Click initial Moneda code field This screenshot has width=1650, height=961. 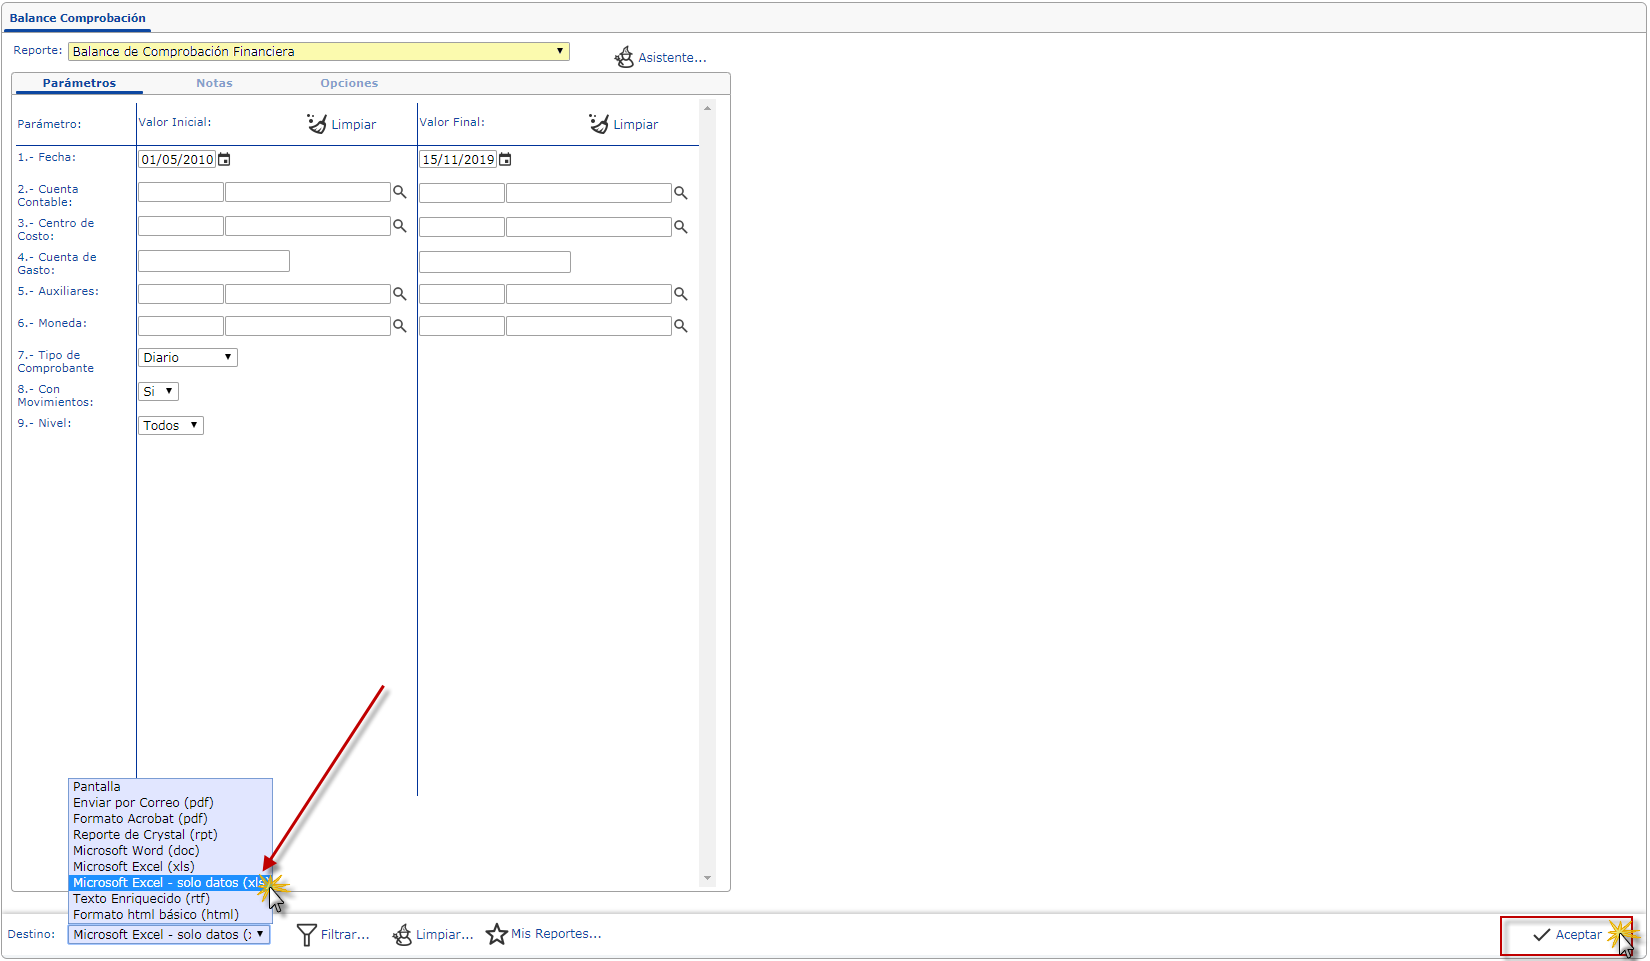(x=181, y=326)
